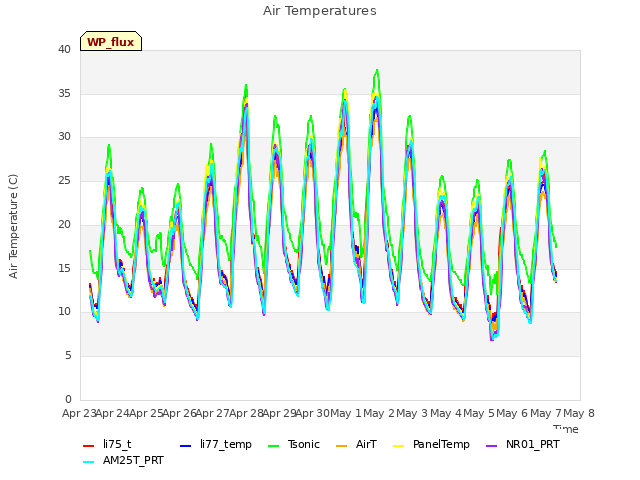
Task: Click the 40 y-axis tick label
Action: [64, 49]
